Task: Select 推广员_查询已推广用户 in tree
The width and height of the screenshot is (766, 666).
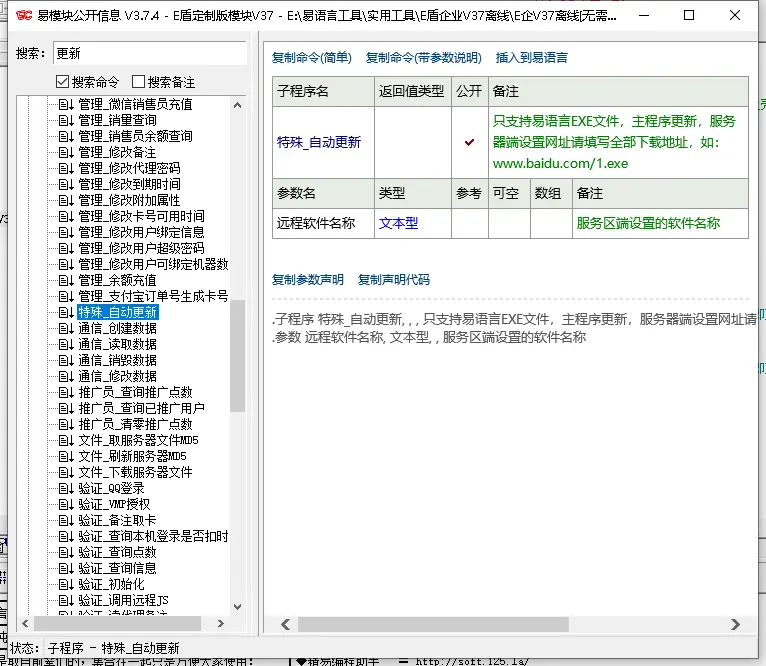Action: pyautogui.click(x=142, y=408)
